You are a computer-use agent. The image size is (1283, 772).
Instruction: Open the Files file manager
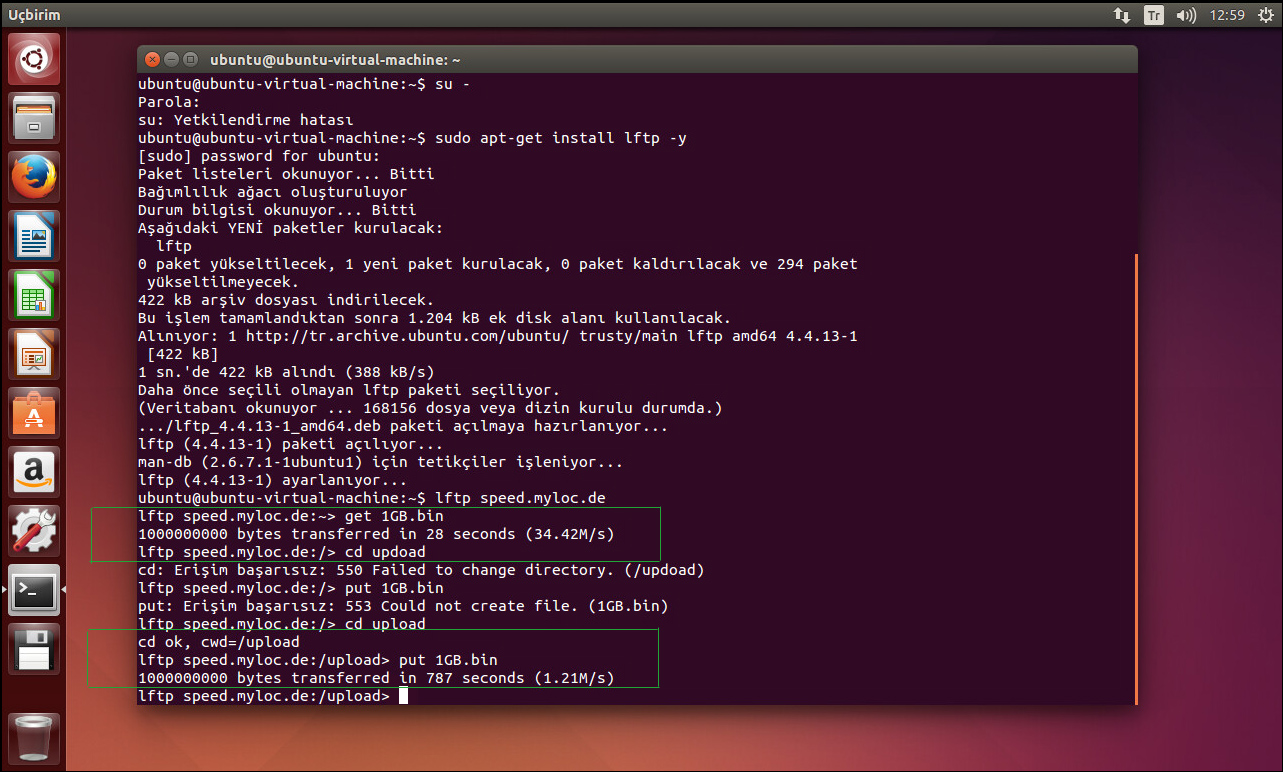pyautogui.click(x=34, y=118)
